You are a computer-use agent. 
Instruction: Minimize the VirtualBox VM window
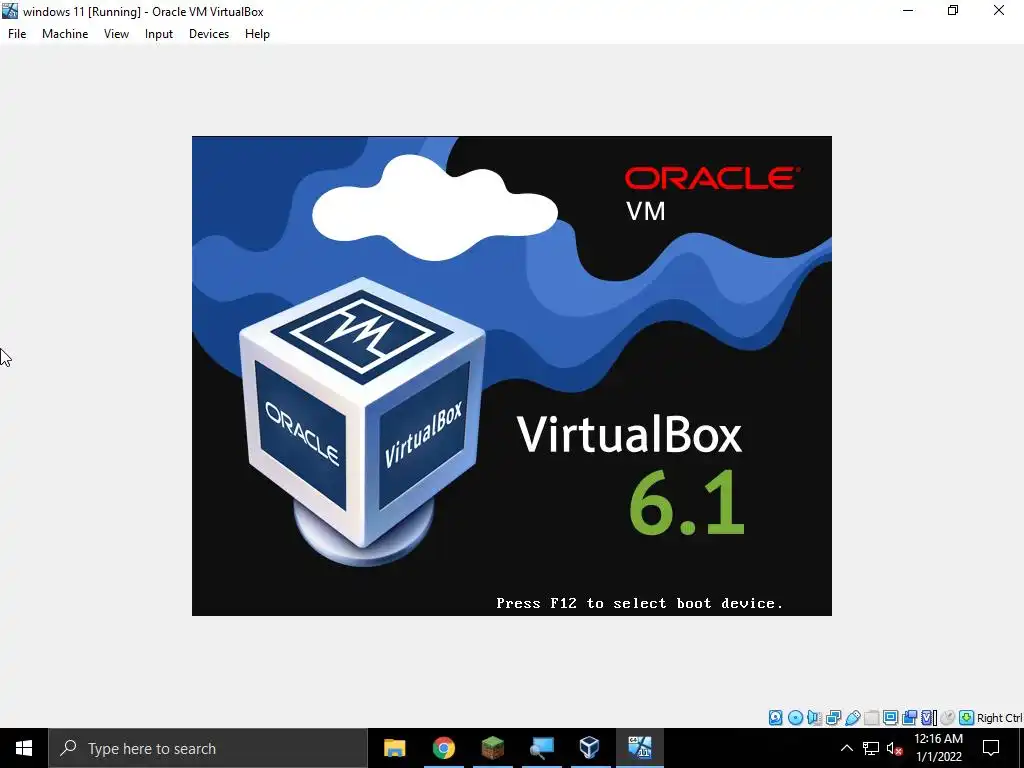pos(908,11)
